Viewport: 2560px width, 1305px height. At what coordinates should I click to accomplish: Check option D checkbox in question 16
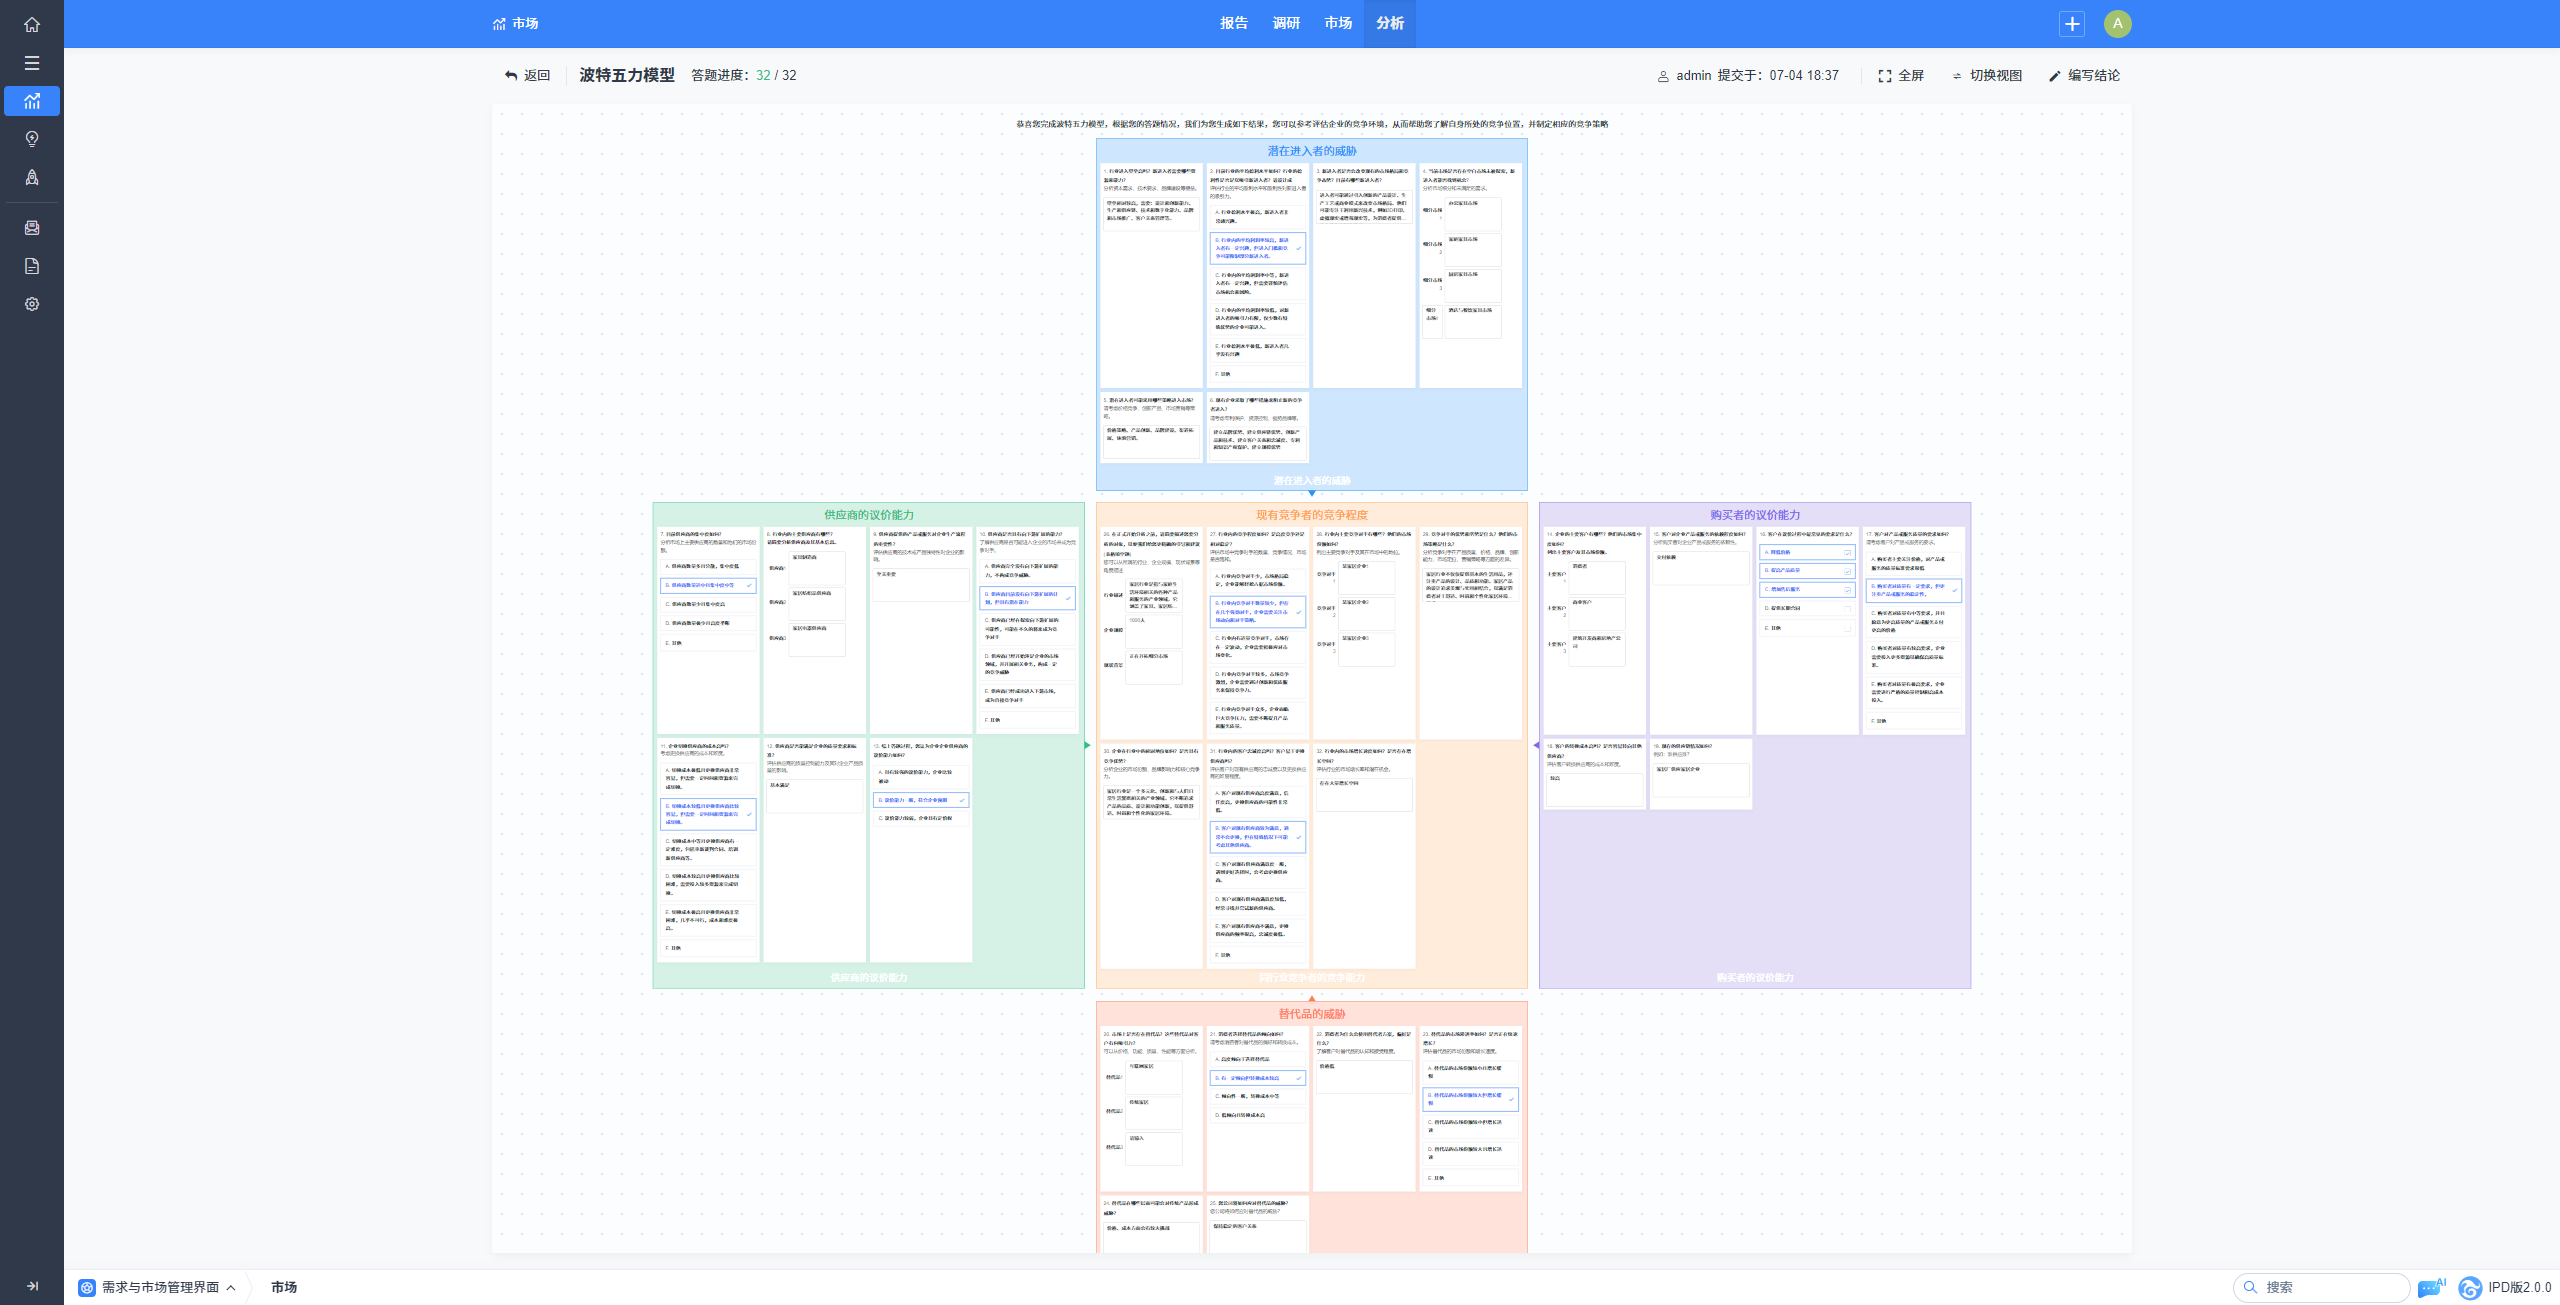coord(1847,608)
